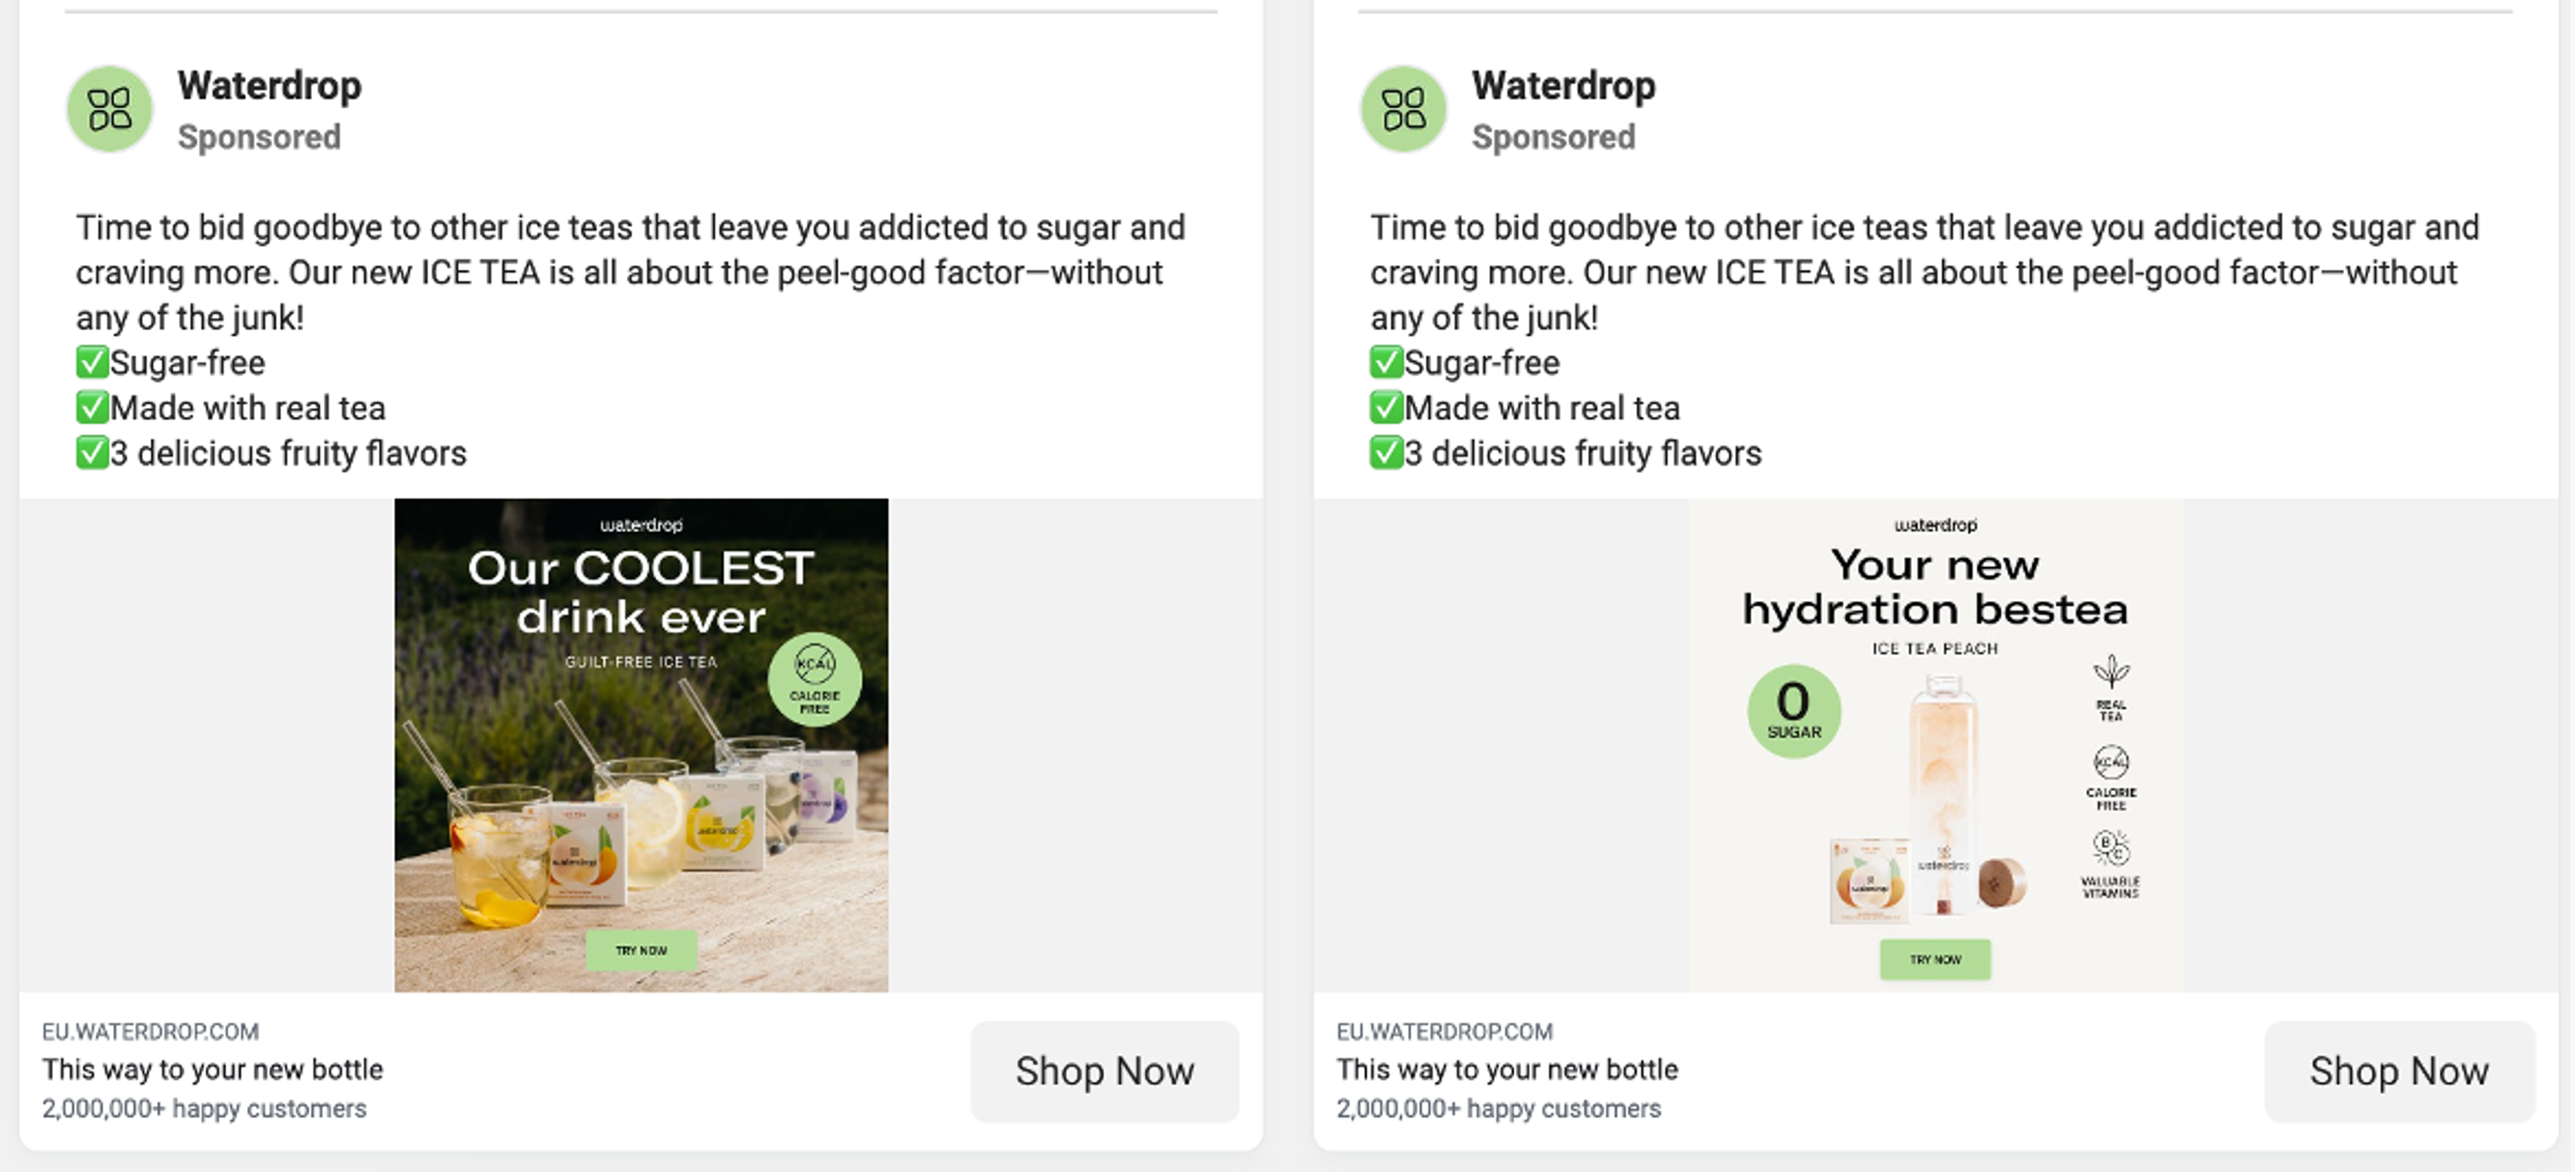This screenshot has width=2576, height=1172.
Task: Click the TRY NOW button in the garden image
Action: click(x=642, y=949)
